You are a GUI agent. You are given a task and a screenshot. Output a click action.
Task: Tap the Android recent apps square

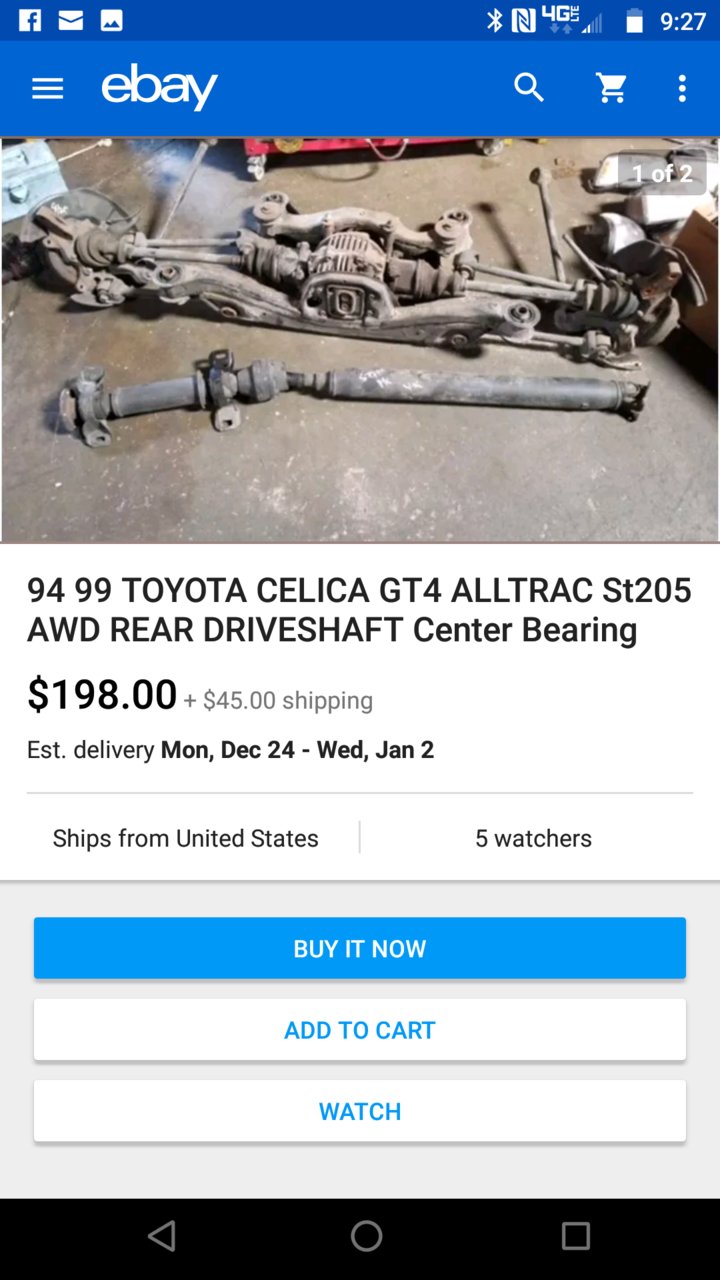click(x=575, y=1236)
